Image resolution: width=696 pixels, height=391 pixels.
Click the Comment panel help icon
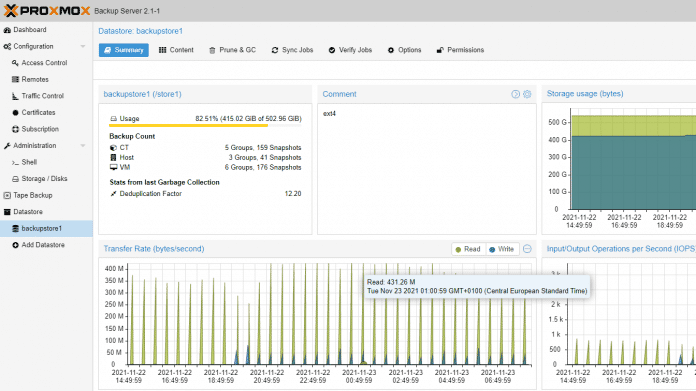tap(515, 94)
